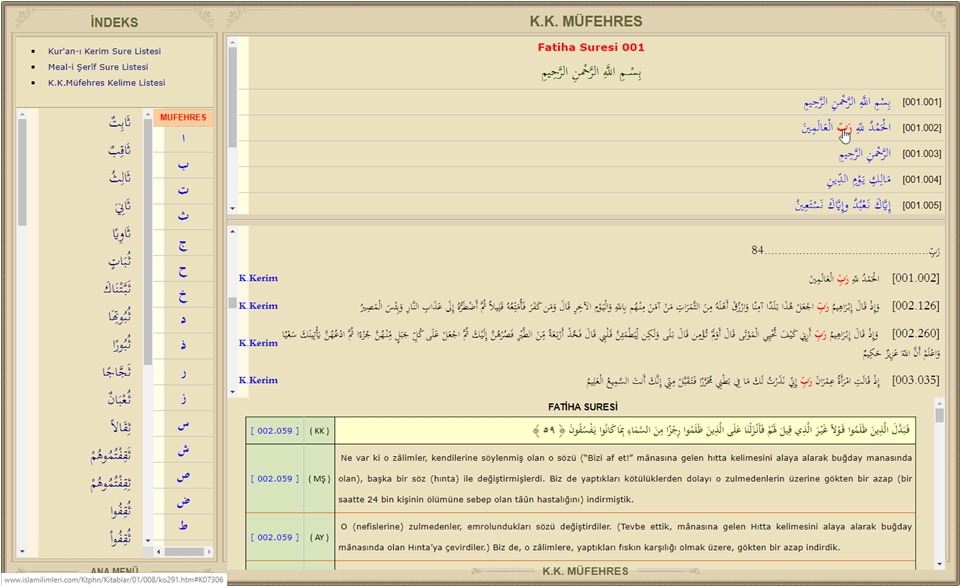960x586 pixels.
Task: Click the word ثَابِتٌ in the word list
Action: (120, 122)
